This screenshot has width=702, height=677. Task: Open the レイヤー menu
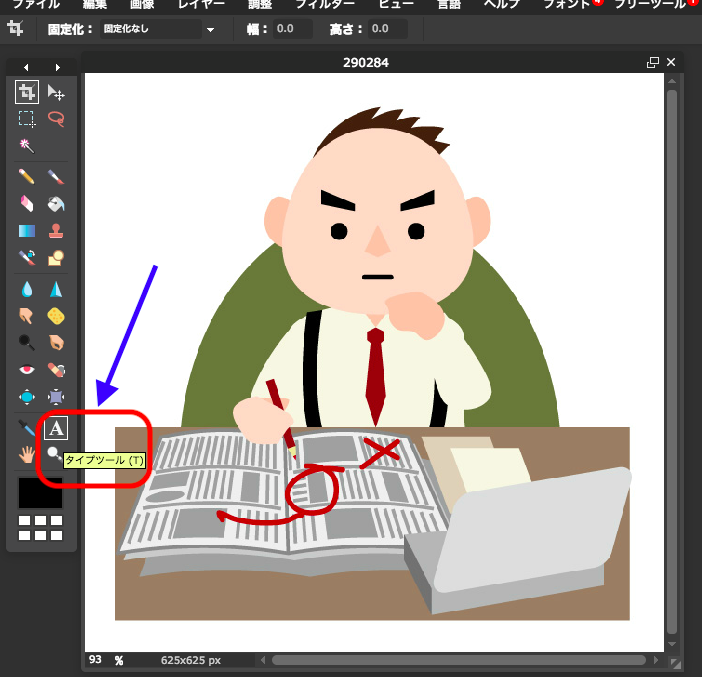coord(201,4)
